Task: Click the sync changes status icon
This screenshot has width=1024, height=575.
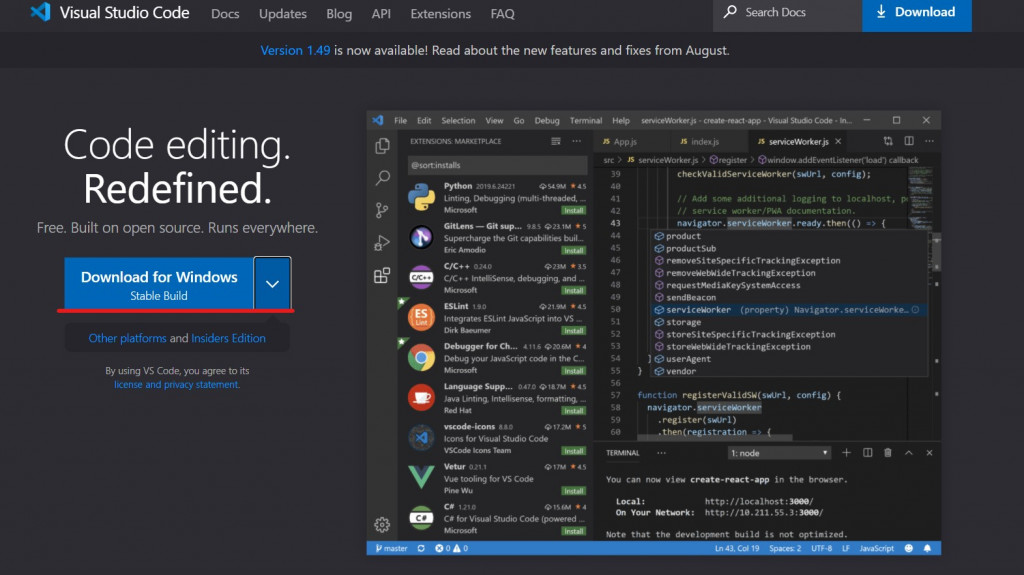Action: (421, 548)
